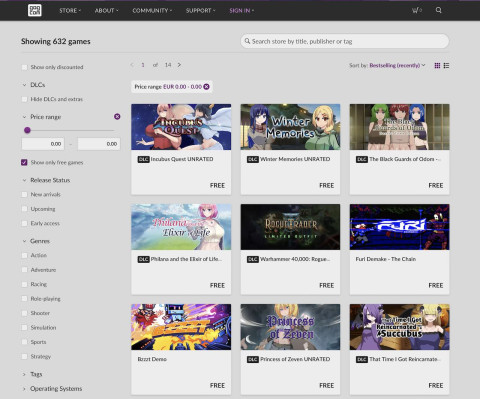
Task: Click the price range slider track
Action: tap(69, 130)
